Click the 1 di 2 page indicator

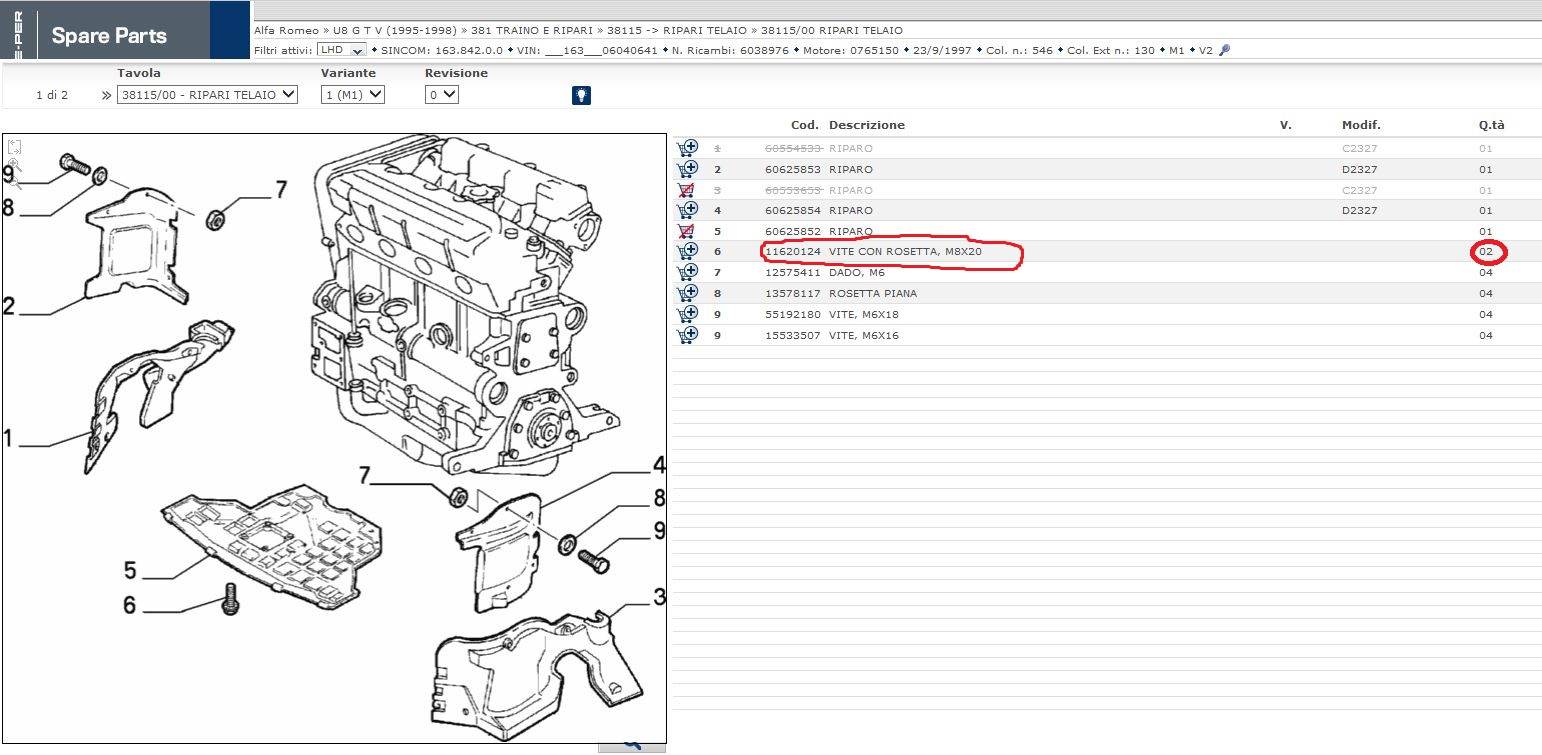(51, 95)
